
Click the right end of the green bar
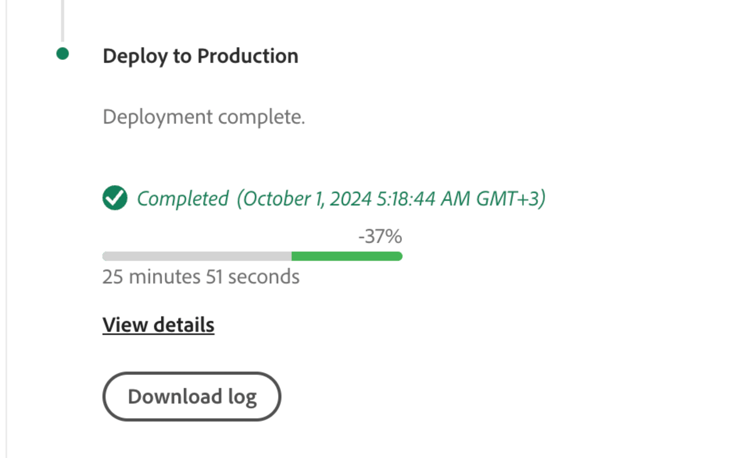tap(399, 257)
